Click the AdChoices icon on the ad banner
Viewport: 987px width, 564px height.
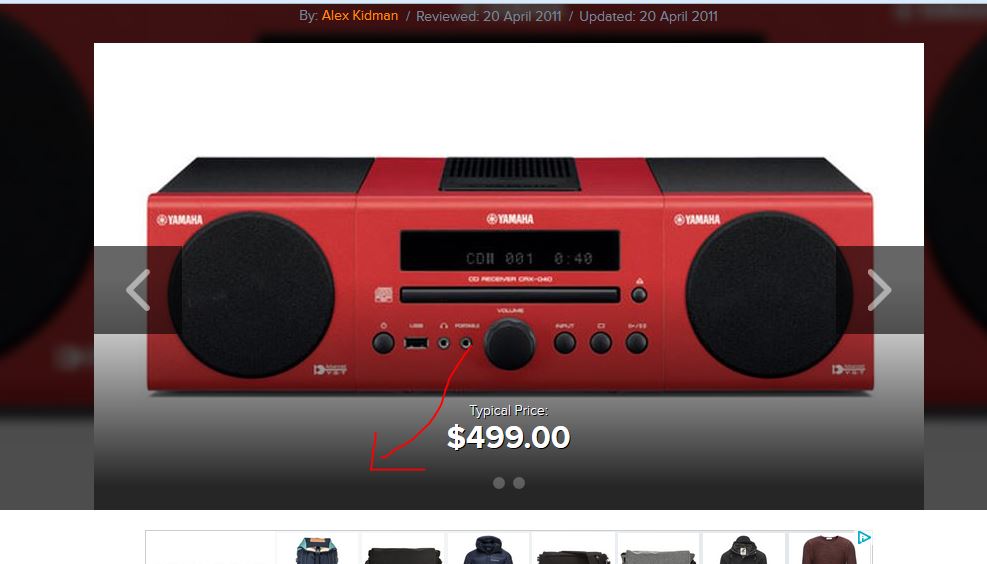coord(864,538)
